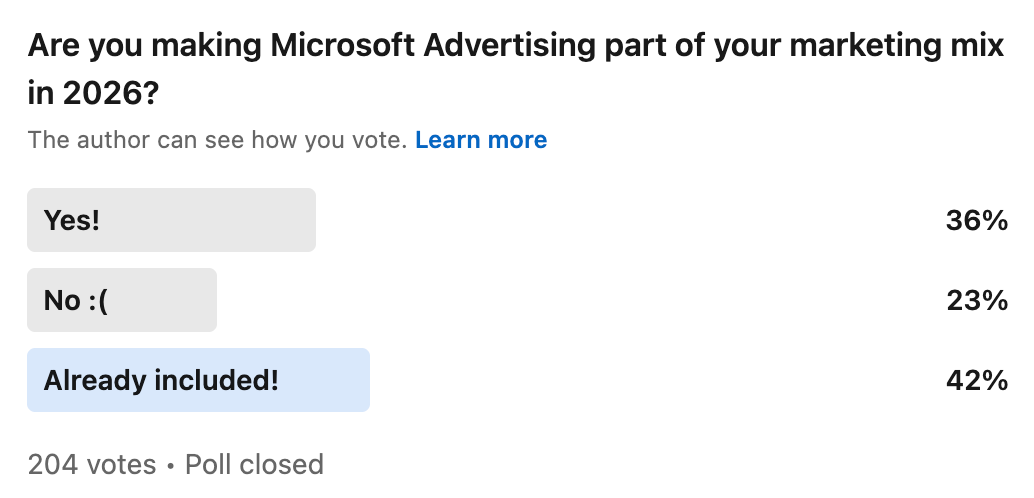Click the "Poll closed" status text
This screenshot has width=1034, height=498.
pyautogui.click(x=254, y=464)
